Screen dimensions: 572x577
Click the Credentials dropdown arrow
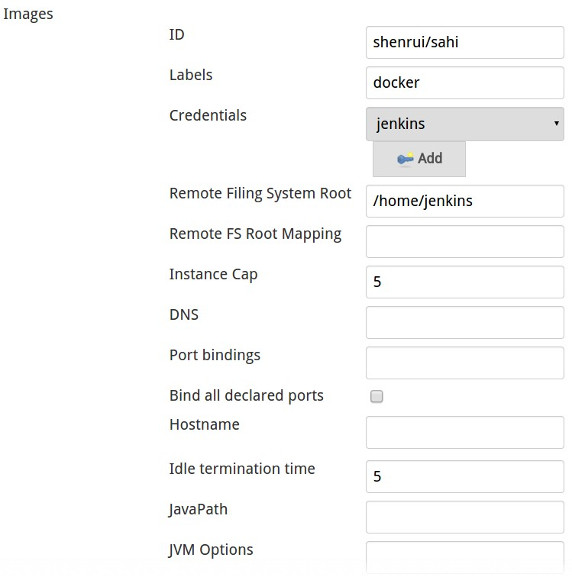(556, 123)
